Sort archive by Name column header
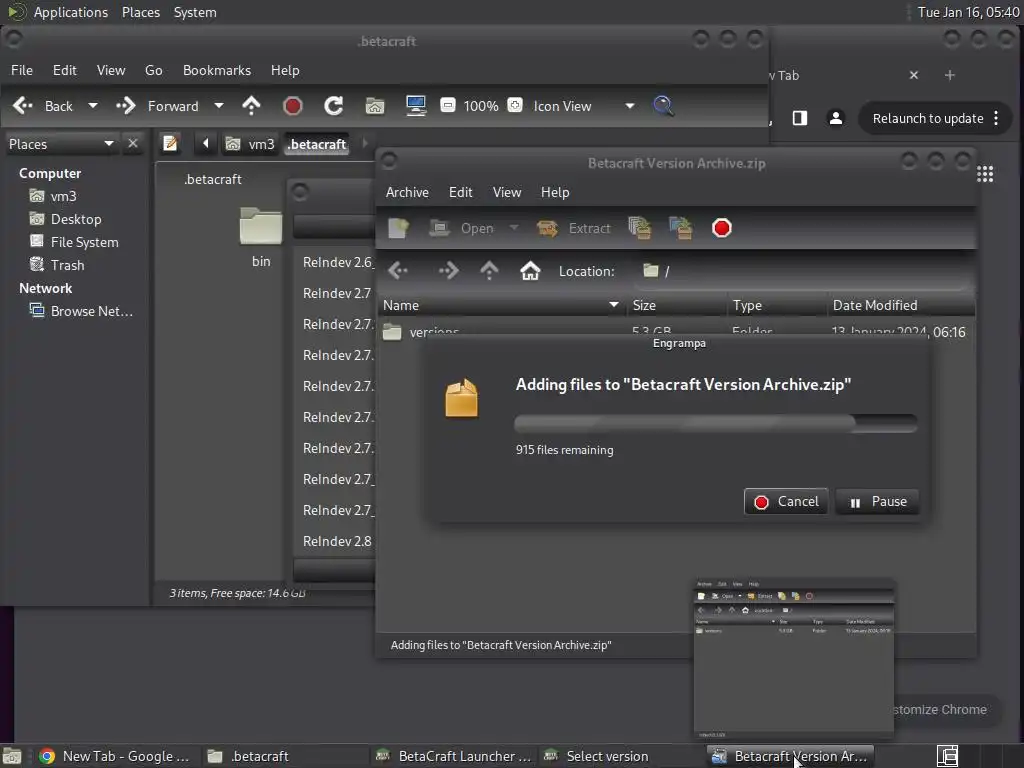This screenshot has height=768, width=1024. pos(500,305)
